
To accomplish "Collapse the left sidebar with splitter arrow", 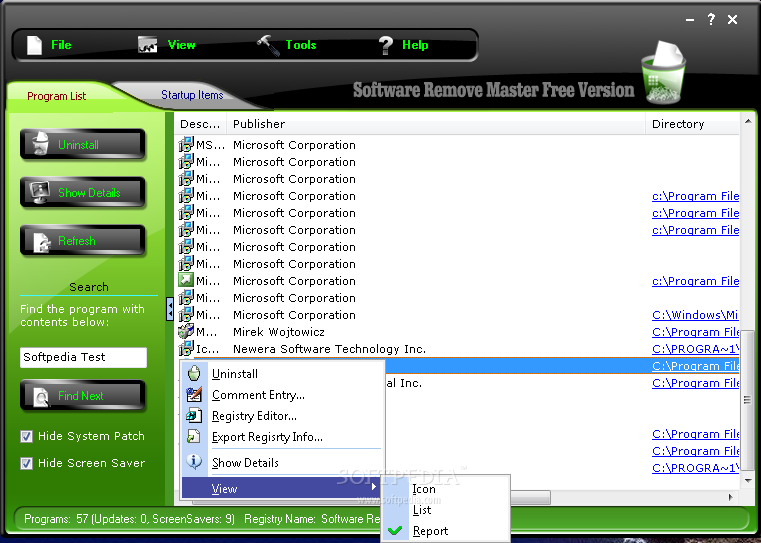I will (169, 309).
